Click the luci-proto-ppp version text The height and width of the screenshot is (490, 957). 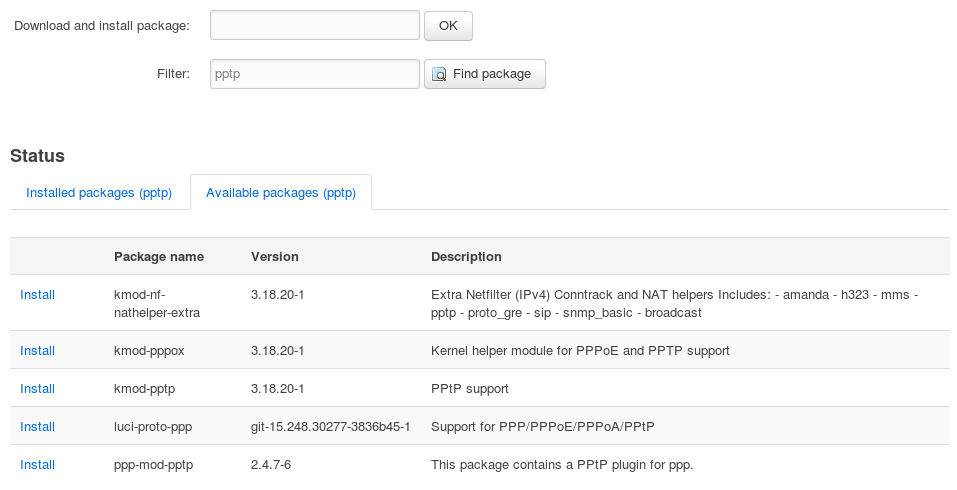tap(330, 427)
